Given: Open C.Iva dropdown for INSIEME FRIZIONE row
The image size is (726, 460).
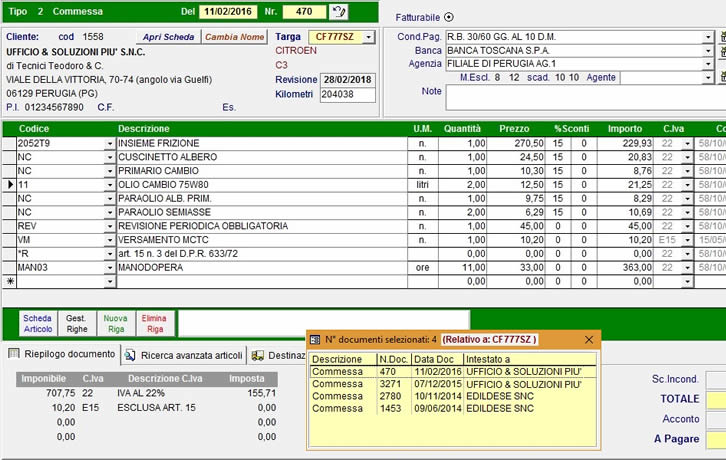Looking at the screenshot, I should (x=688, y=144).
